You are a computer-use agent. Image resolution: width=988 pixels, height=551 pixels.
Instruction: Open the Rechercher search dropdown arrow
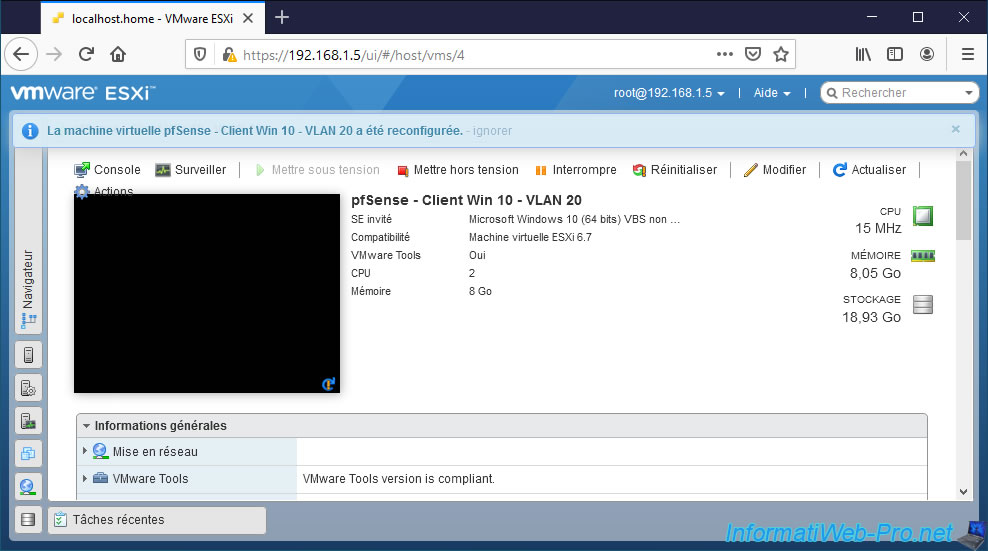coord(969,93)
